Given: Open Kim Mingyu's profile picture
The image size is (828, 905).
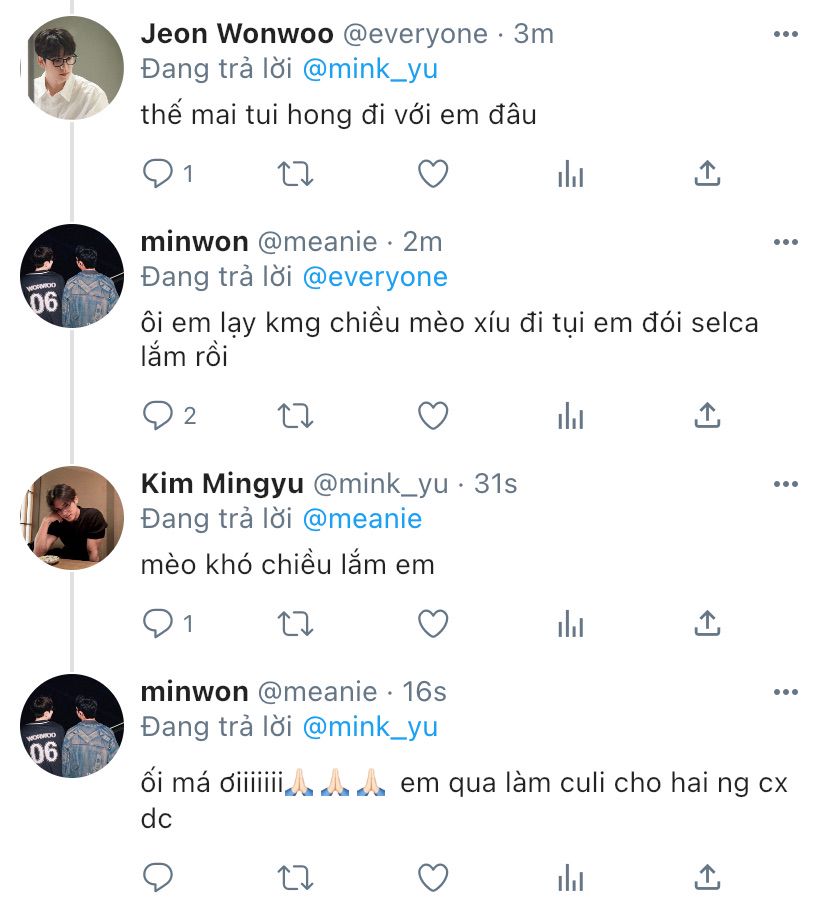Looking at the screenshot, I should click(72, 517).
